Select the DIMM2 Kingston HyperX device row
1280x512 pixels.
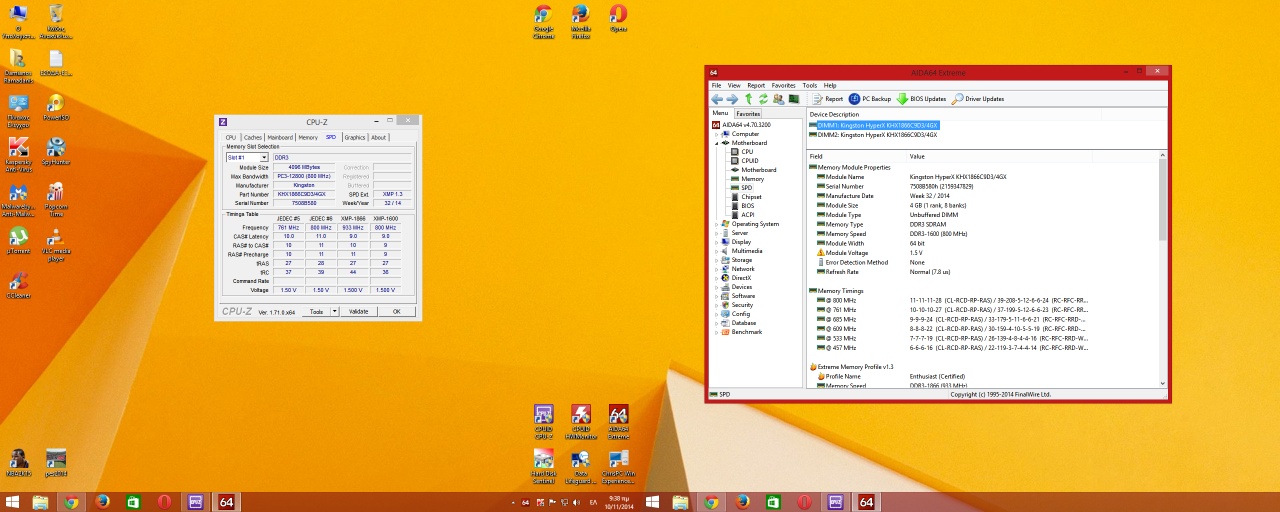point(873,135)
